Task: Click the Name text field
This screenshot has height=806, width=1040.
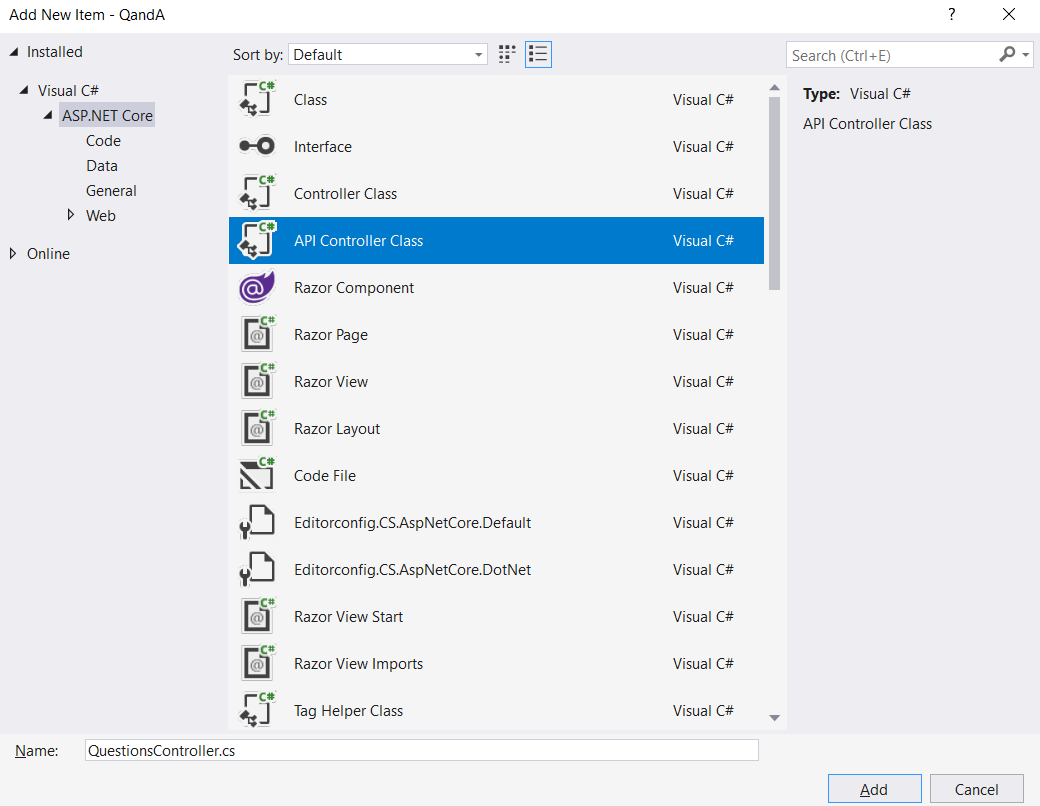Action: [421, 750]
